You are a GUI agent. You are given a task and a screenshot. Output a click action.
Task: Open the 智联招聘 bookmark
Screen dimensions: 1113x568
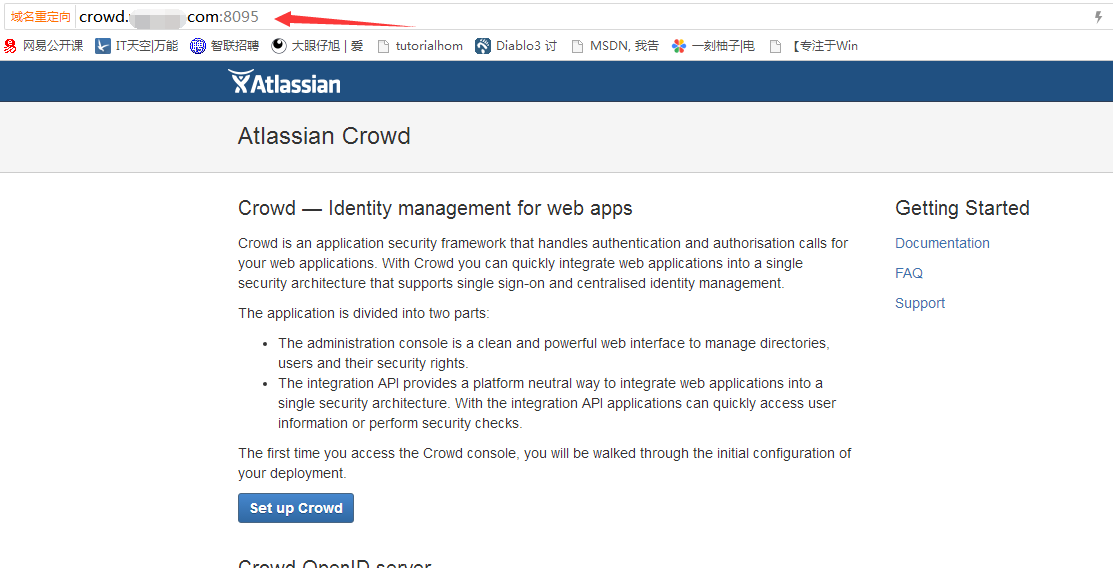click(224, 46)
